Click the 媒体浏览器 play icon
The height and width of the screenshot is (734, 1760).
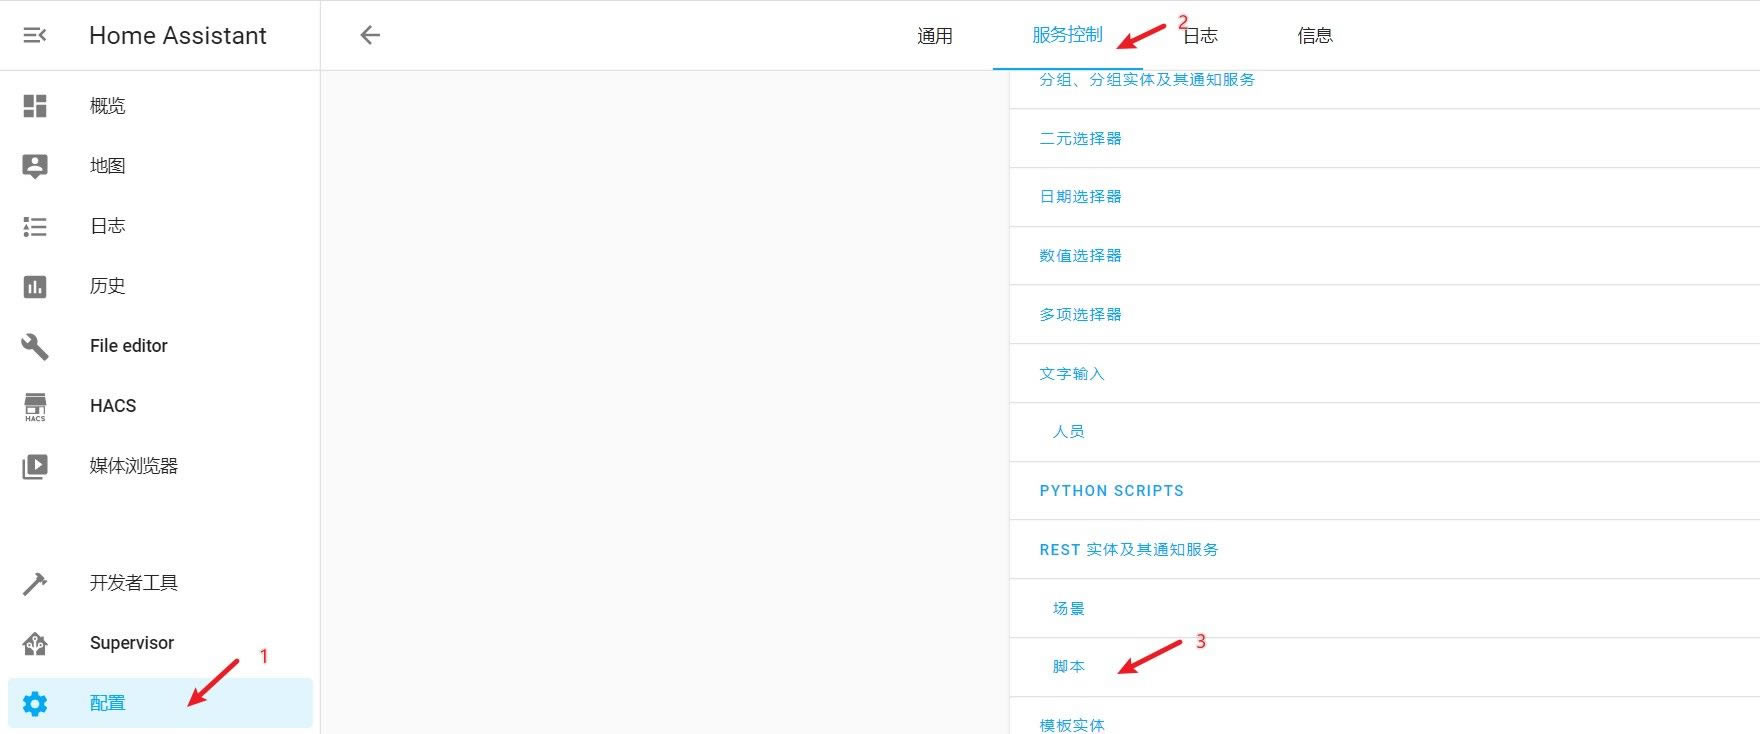pyautogui.click(x=35, y=466)
